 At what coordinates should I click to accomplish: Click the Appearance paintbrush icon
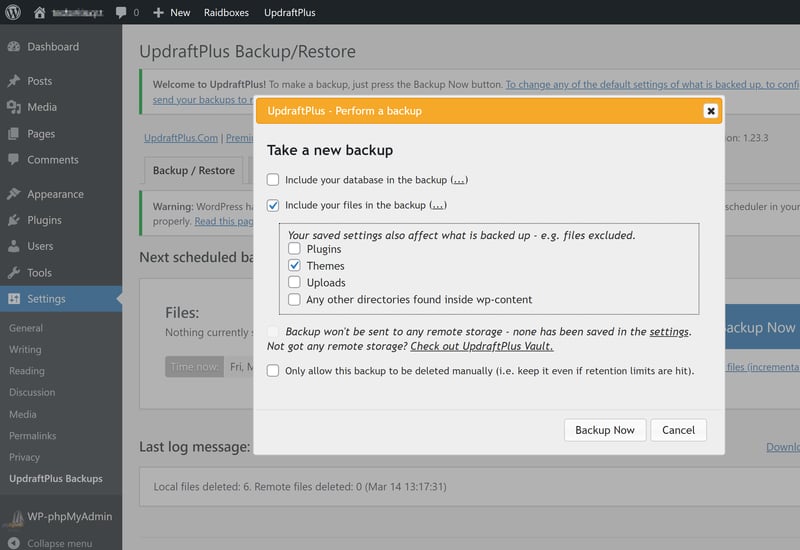tap(13, 194)
